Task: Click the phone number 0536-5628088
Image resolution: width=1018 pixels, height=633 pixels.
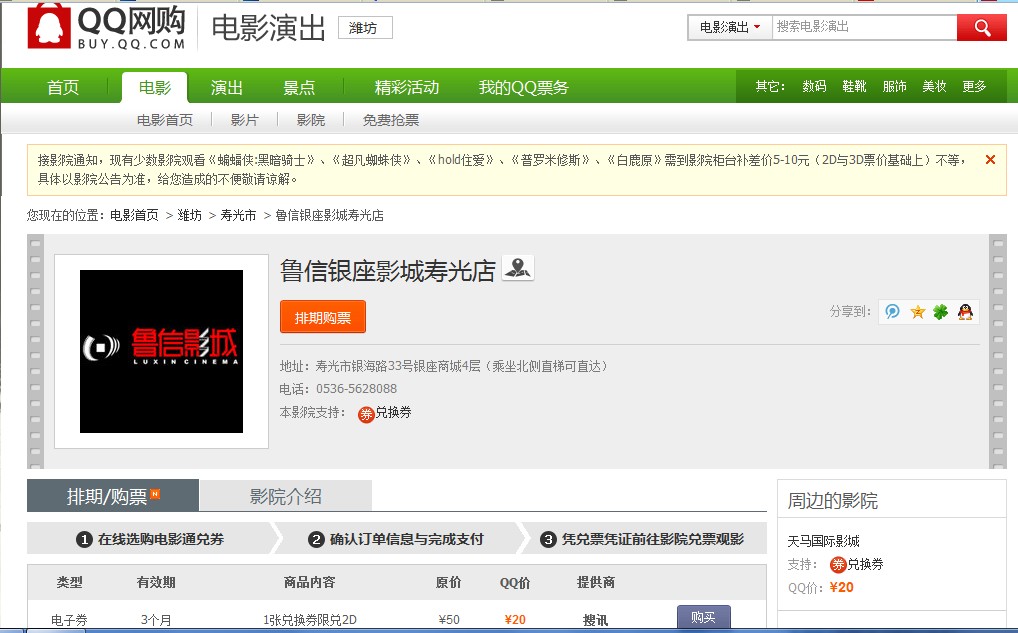Action: tap(356, 389)
